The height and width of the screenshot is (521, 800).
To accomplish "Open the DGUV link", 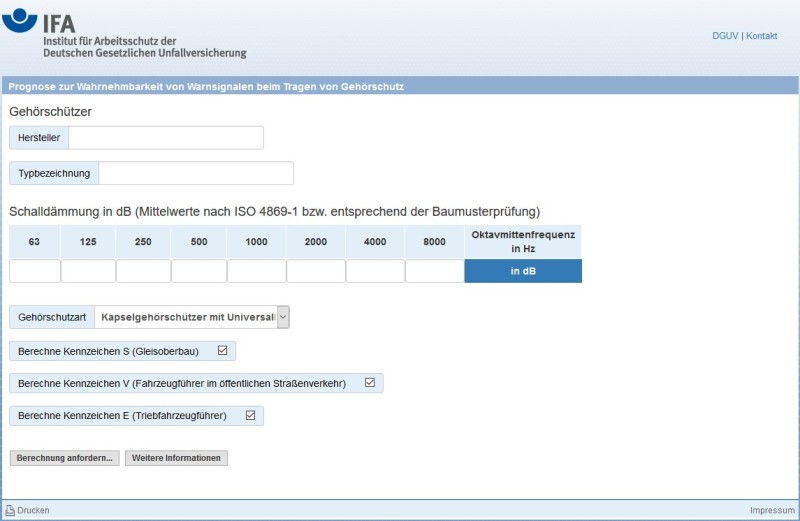I will point(724,36).
